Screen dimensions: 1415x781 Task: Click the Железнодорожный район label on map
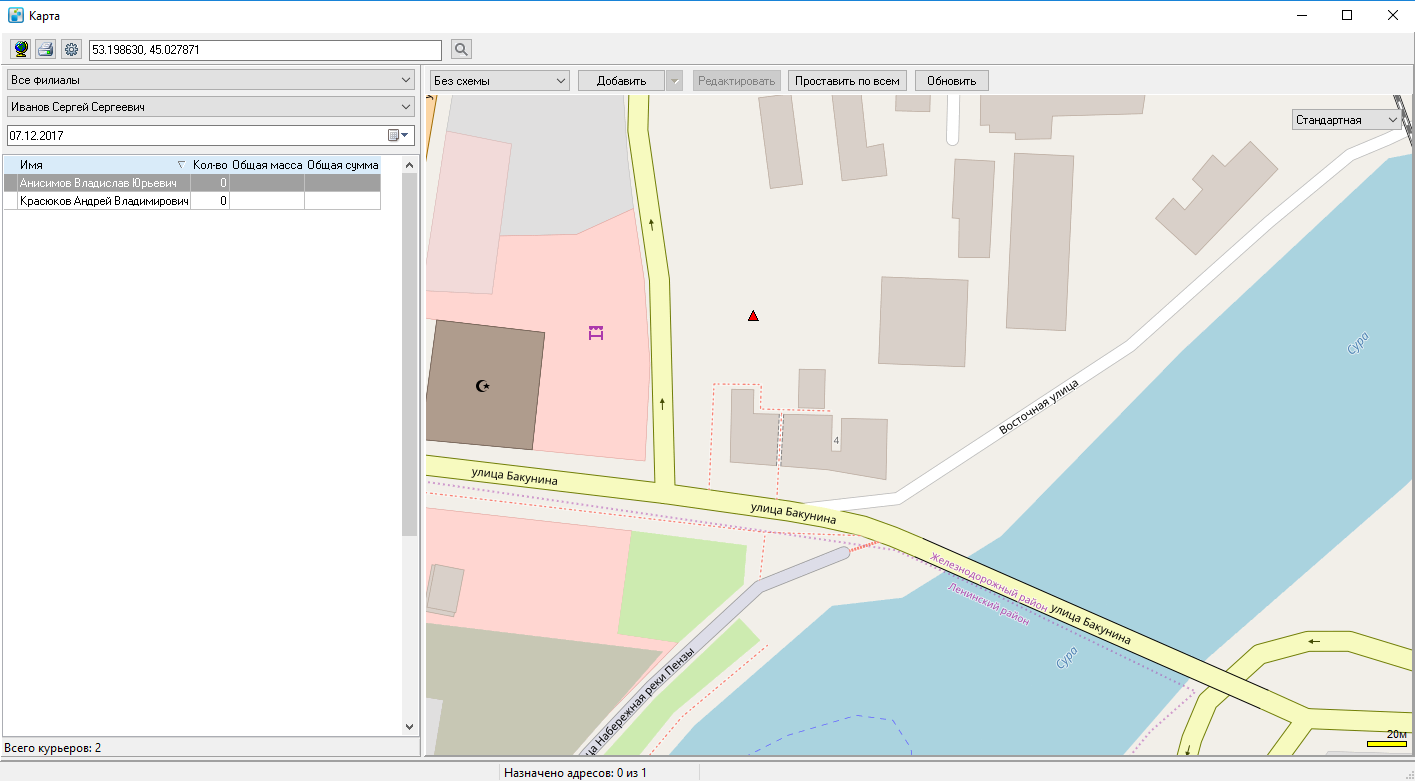(988, 582)
